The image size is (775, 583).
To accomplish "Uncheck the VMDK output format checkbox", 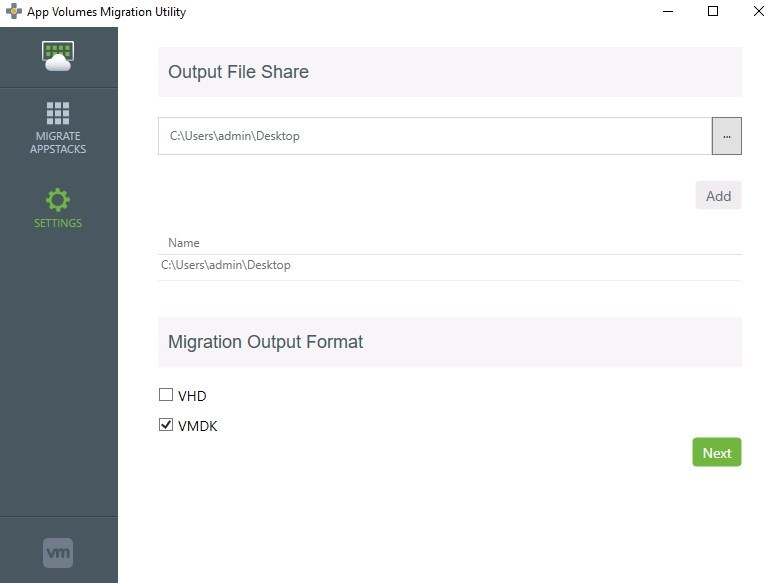I will (x=166, y=425).
